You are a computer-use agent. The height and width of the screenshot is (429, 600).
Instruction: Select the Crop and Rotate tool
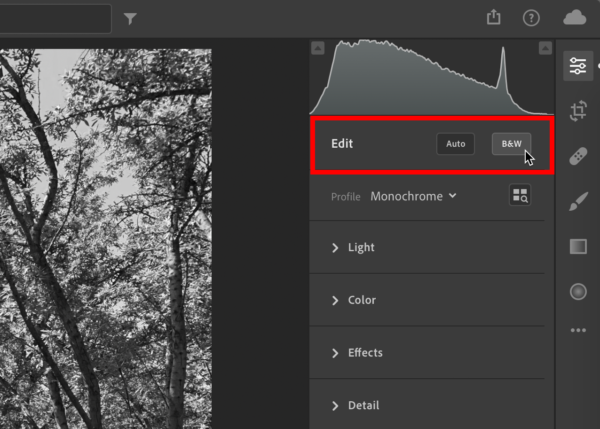tap(578, 111)
